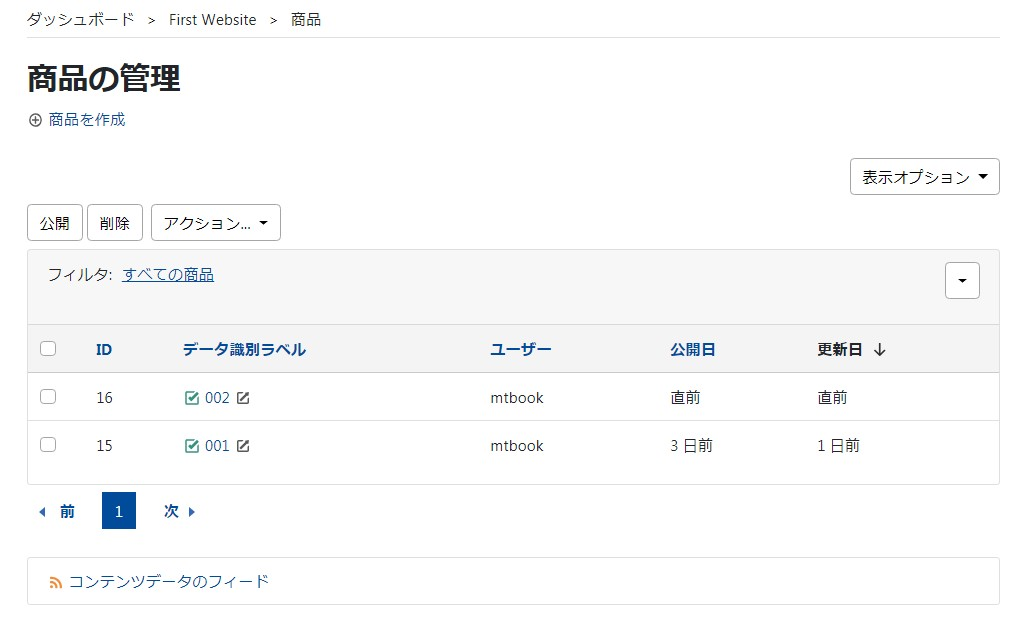The height and width of the screenshot is (625, 1030).
Task: Click the すべての商品 filter link
Action: point(168,275)
